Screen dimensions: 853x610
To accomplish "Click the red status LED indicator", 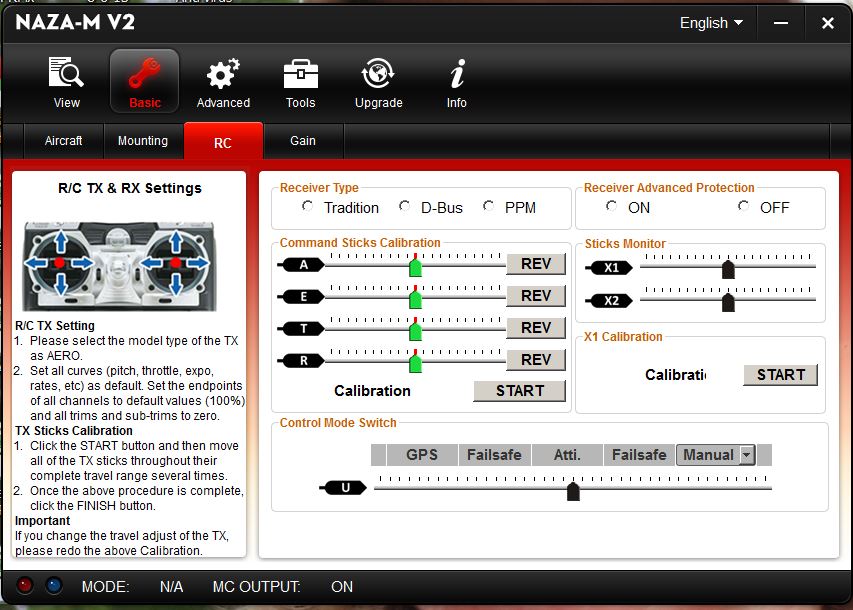I will tap(25, 586).
